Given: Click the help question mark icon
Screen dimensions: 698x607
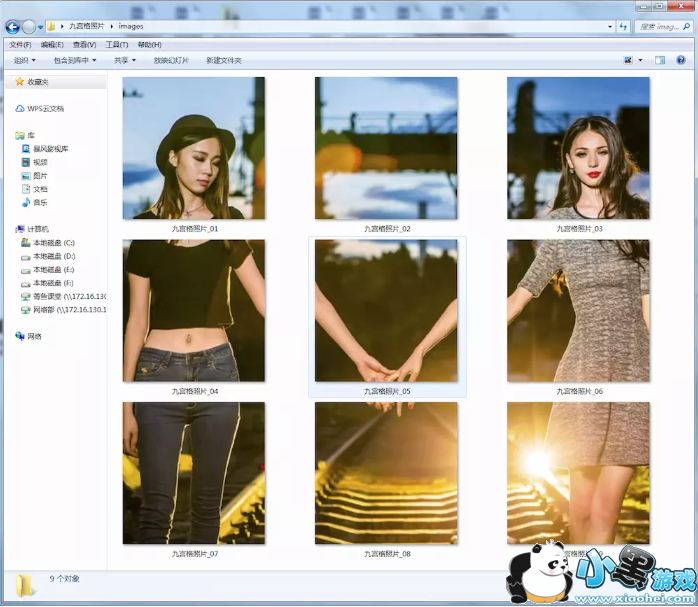Looking at the screenshot, I should pos(683,60).
